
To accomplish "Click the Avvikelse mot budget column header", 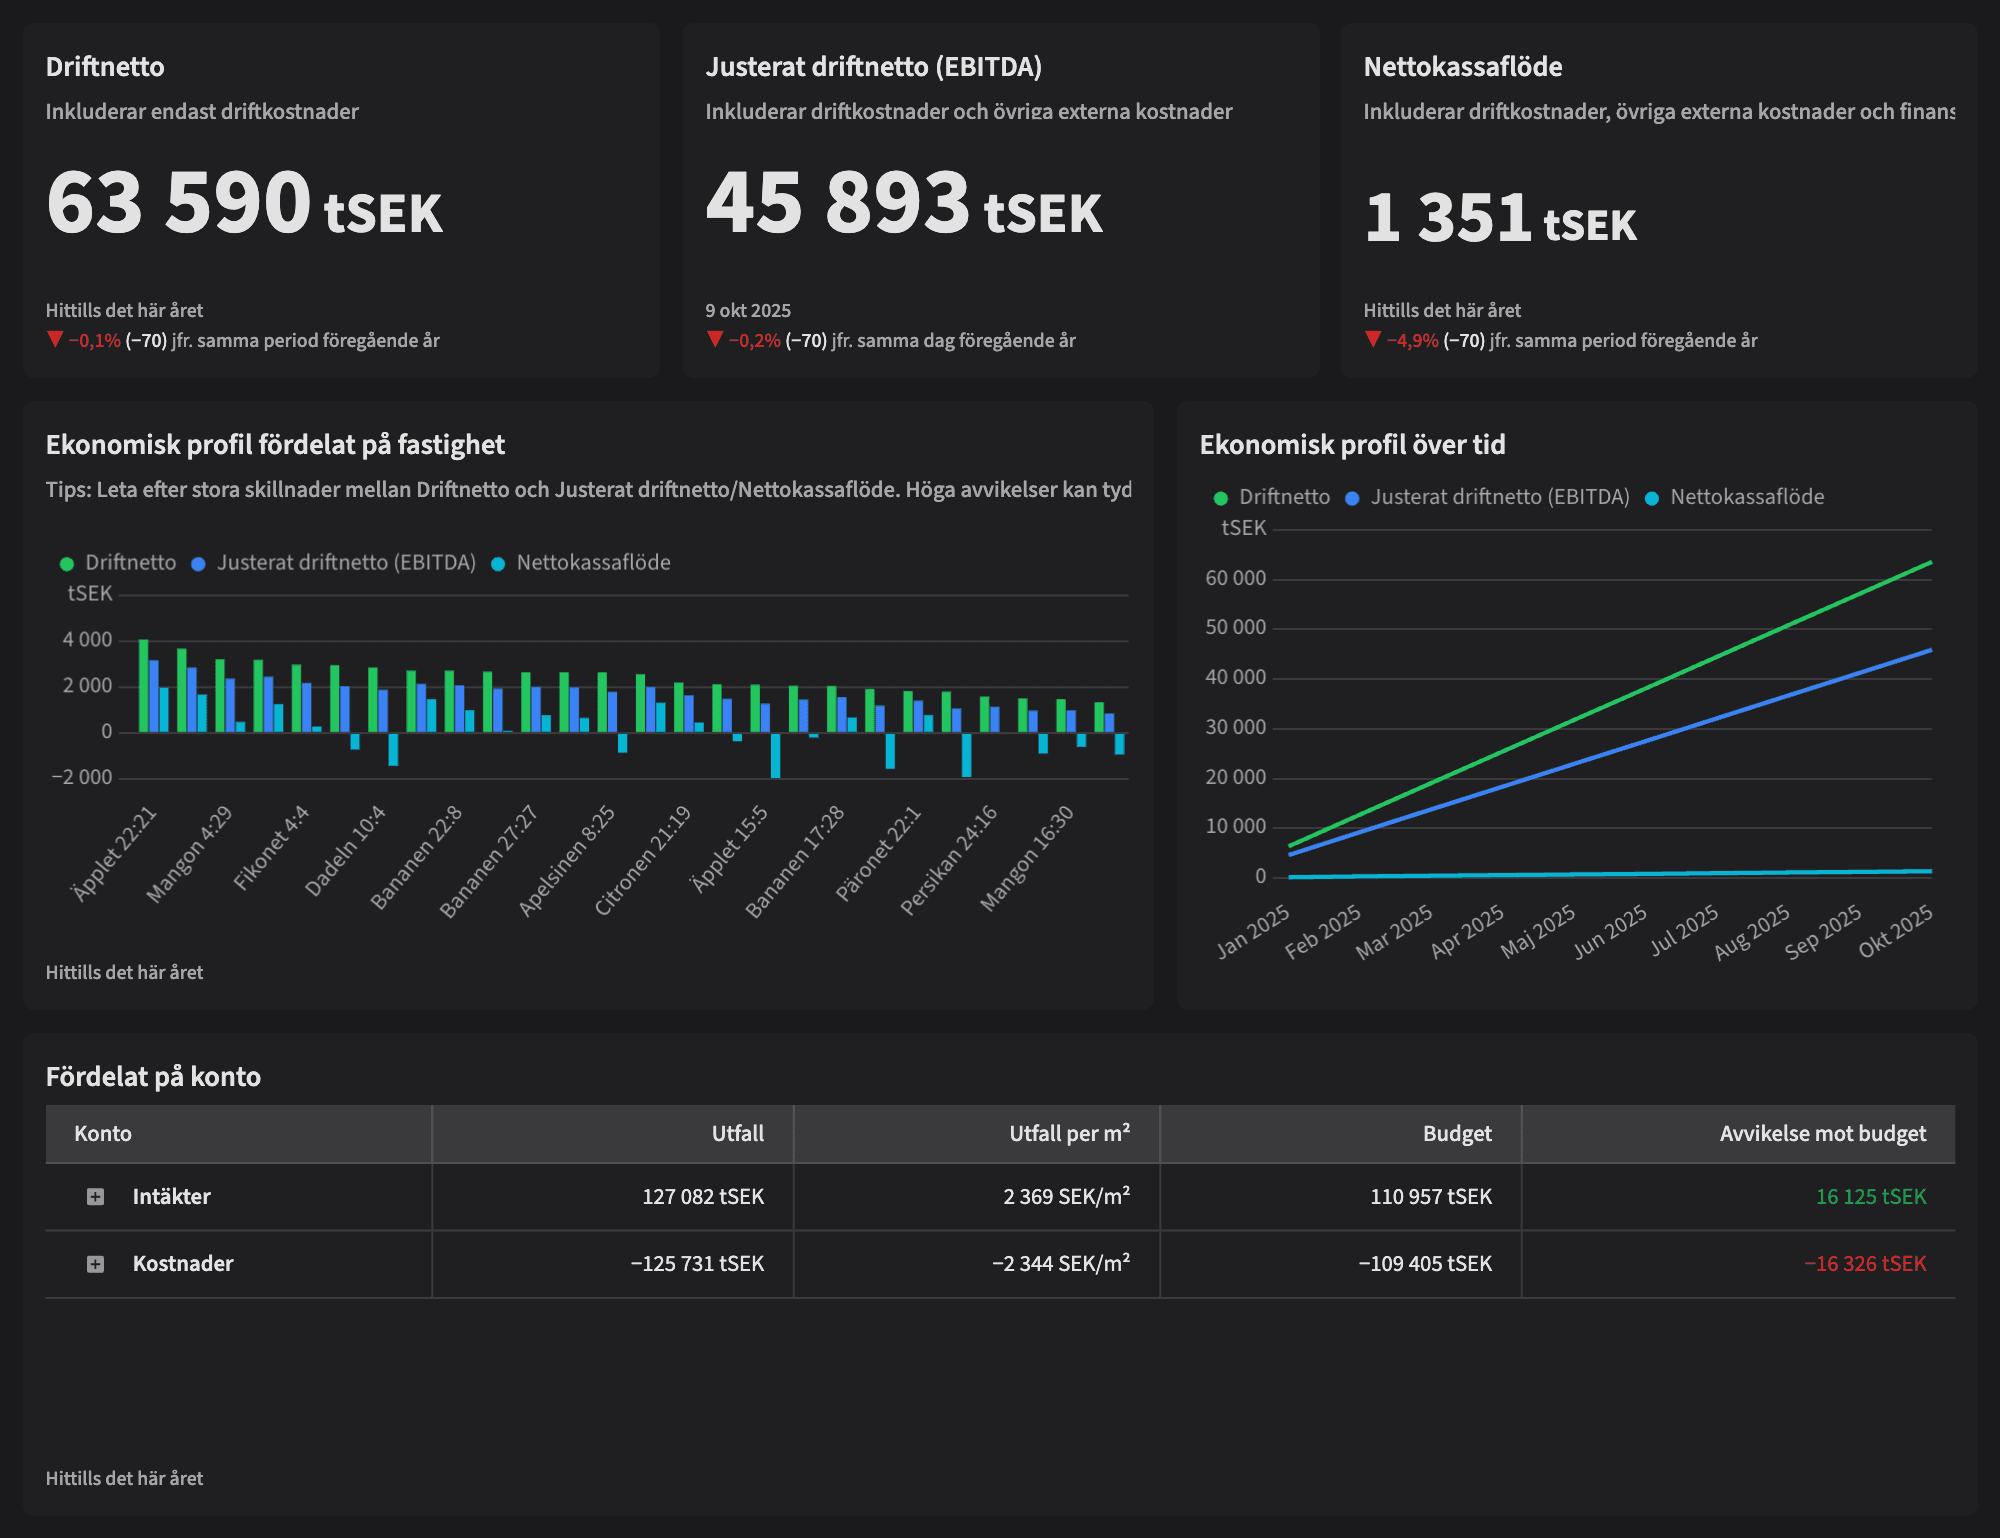I will (x=1822, y=1134).
